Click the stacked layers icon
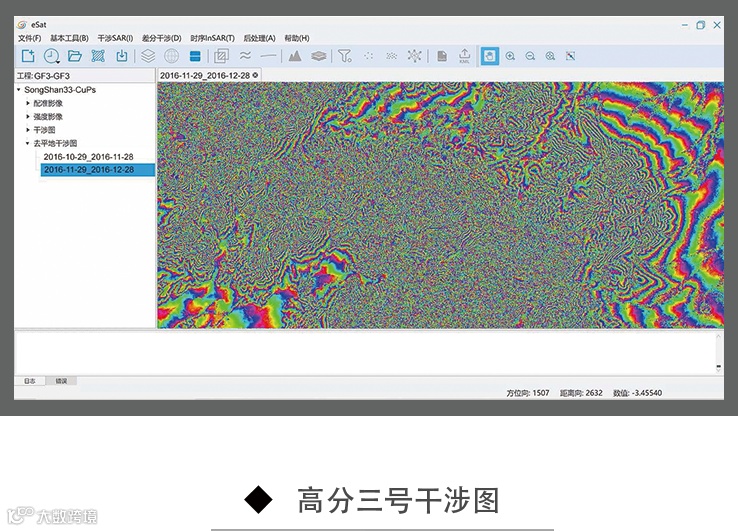The height and width of the screenshot is (531, 738). click(x=148, y=56)
